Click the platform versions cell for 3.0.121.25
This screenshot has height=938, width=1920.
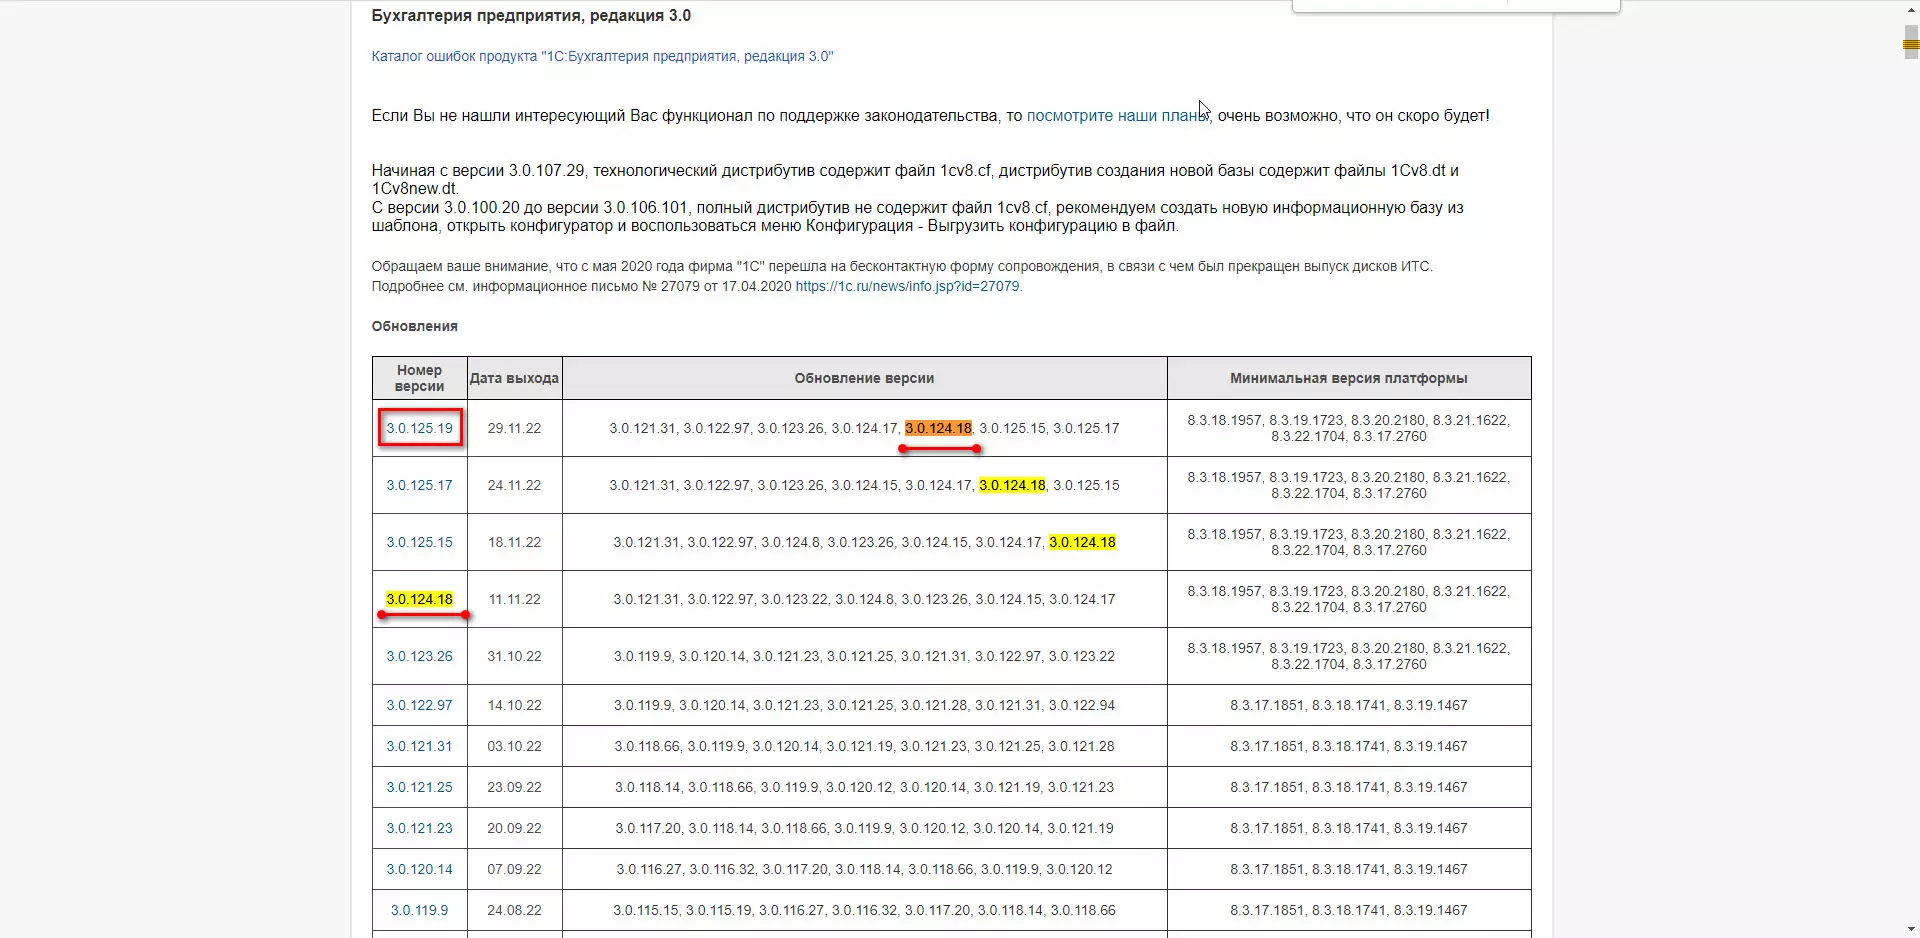tap(1349, 787)
